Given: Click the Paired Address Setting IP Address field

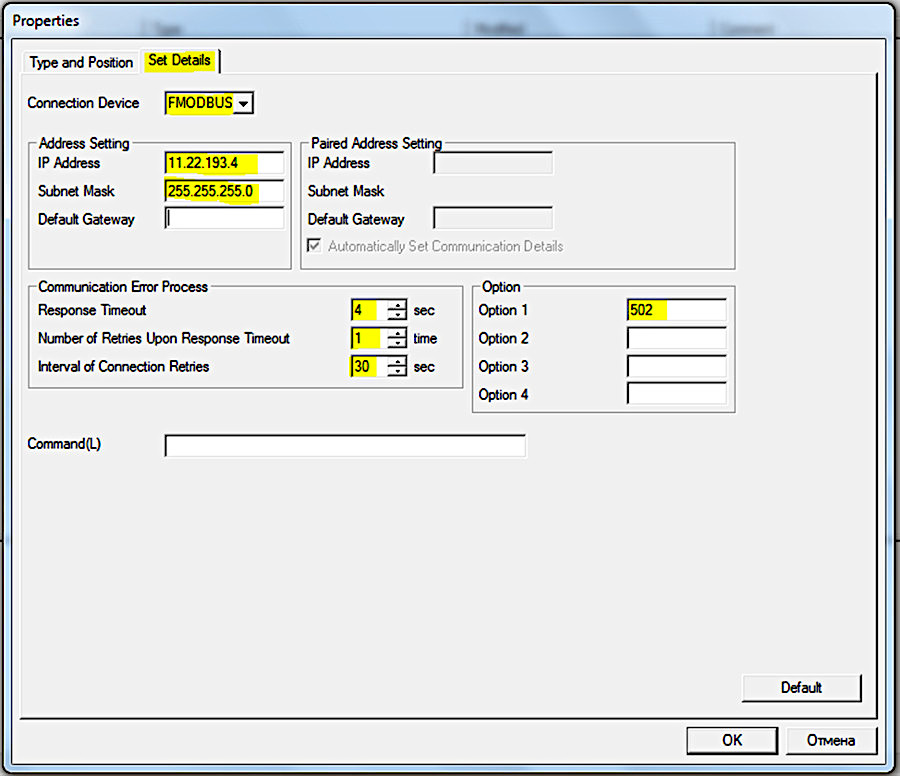Looking at the screenshot, I should pyautogui.click(x=493, y=163).
